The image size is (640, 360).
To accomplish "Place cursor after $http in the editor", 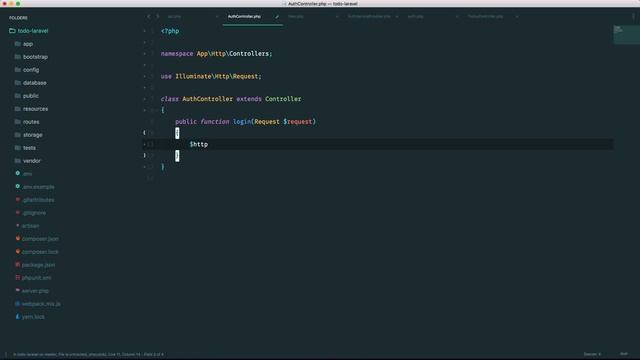I will coord(209,144).
